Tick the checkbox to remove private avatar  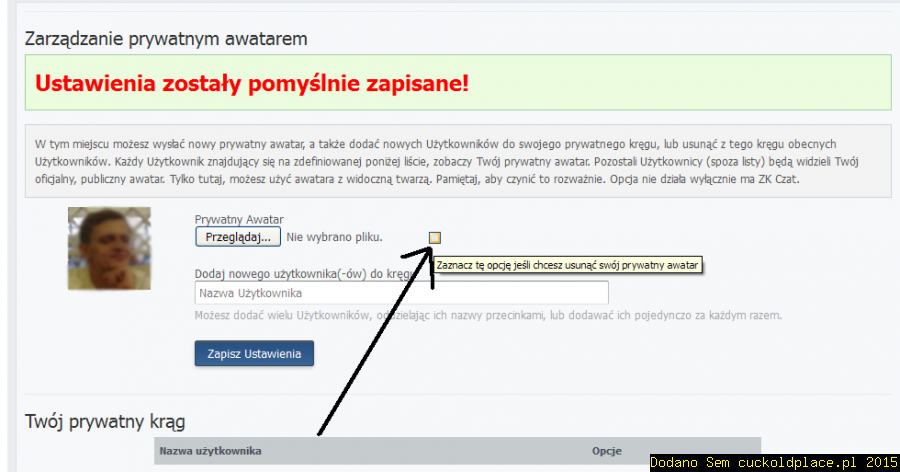point(434,237)
